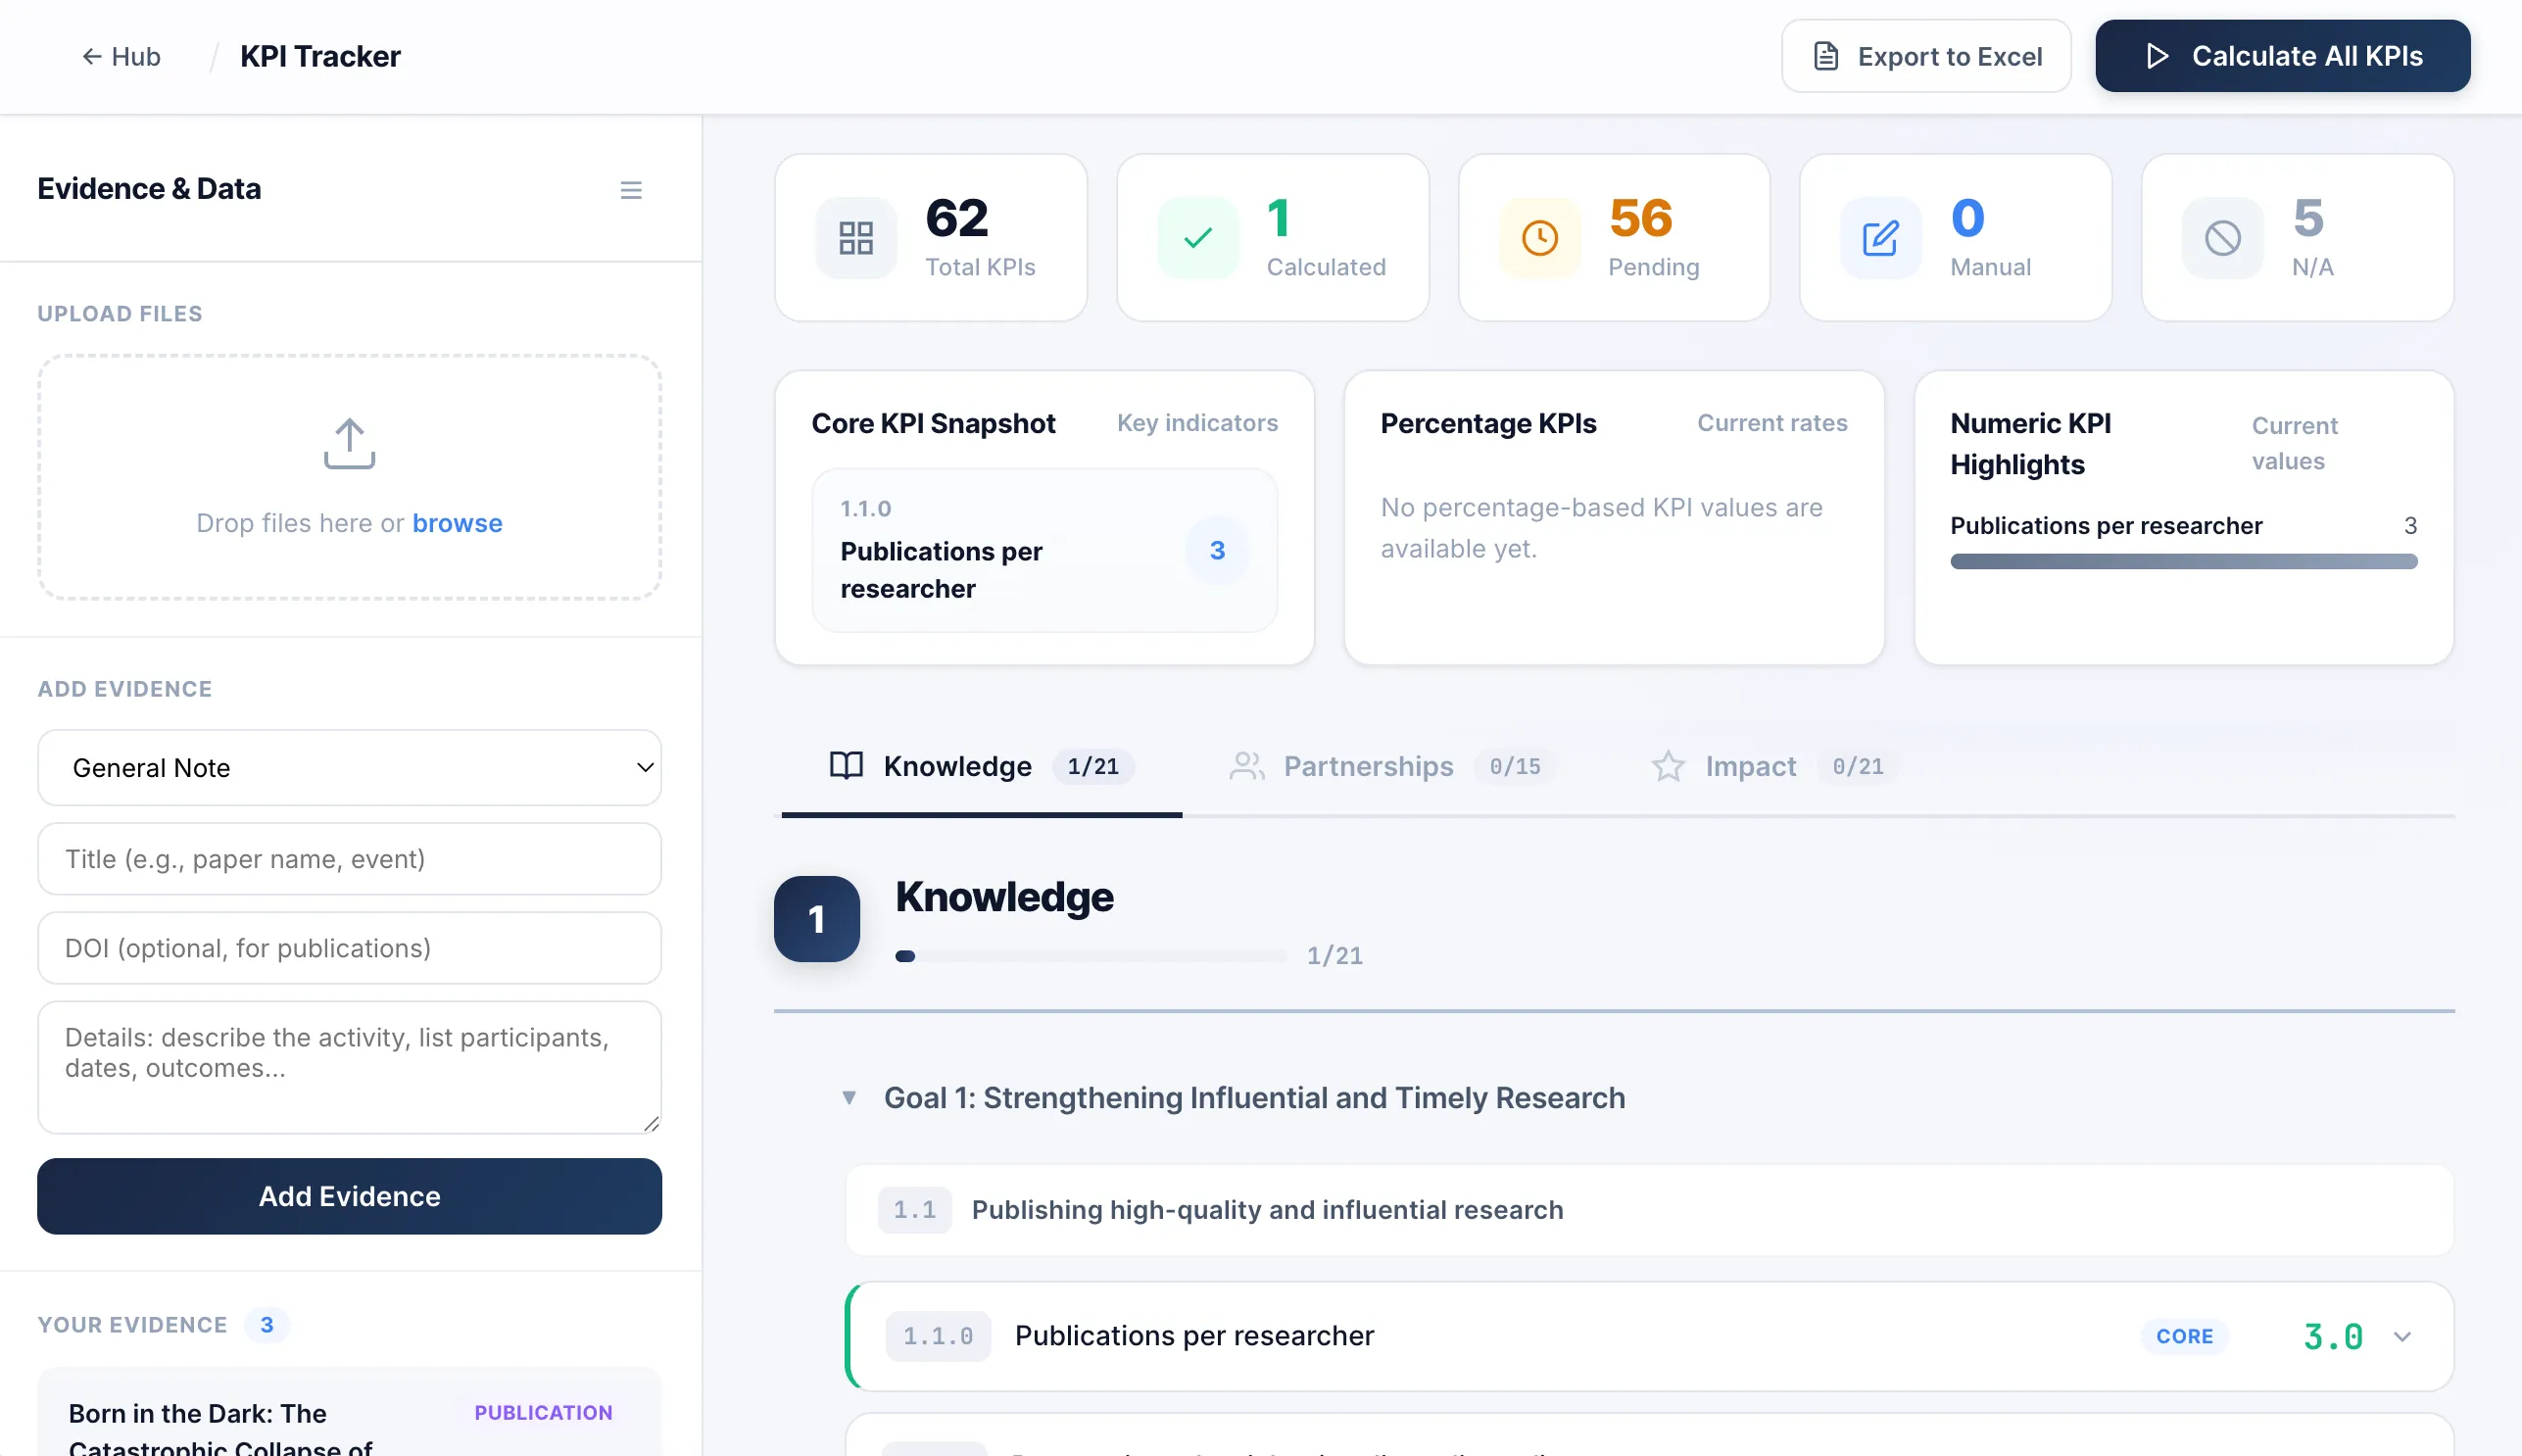The width and height of the screenshot is (2522, 1456).
Task: Click the people icon on Partnerships tab
Action: (1246, 766)
